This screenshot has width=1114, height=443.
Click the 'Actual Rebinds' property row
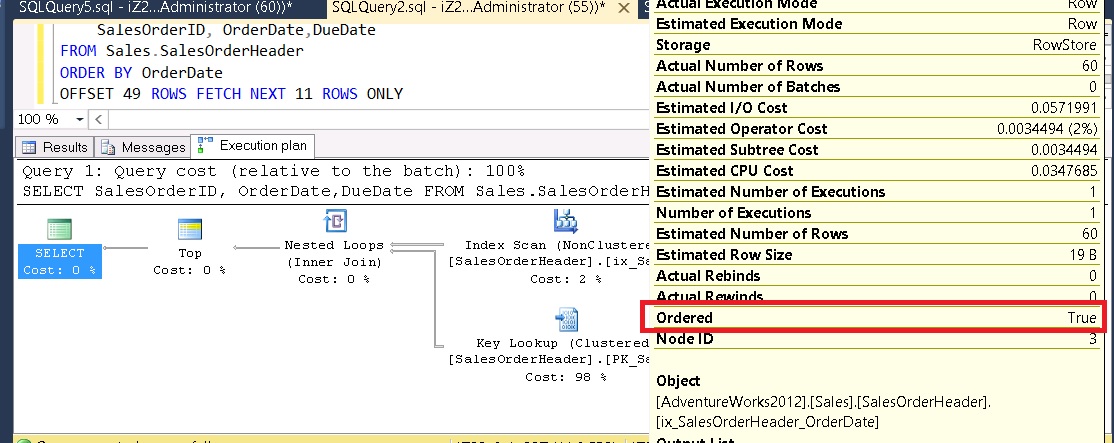pos(876,275)
